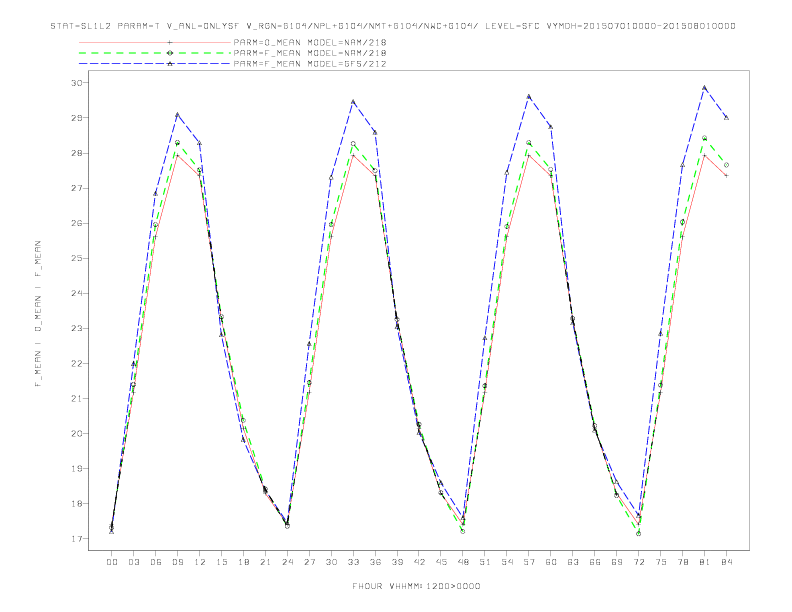
Task: Click x-axis tick label 54
Action: [507, 562]
